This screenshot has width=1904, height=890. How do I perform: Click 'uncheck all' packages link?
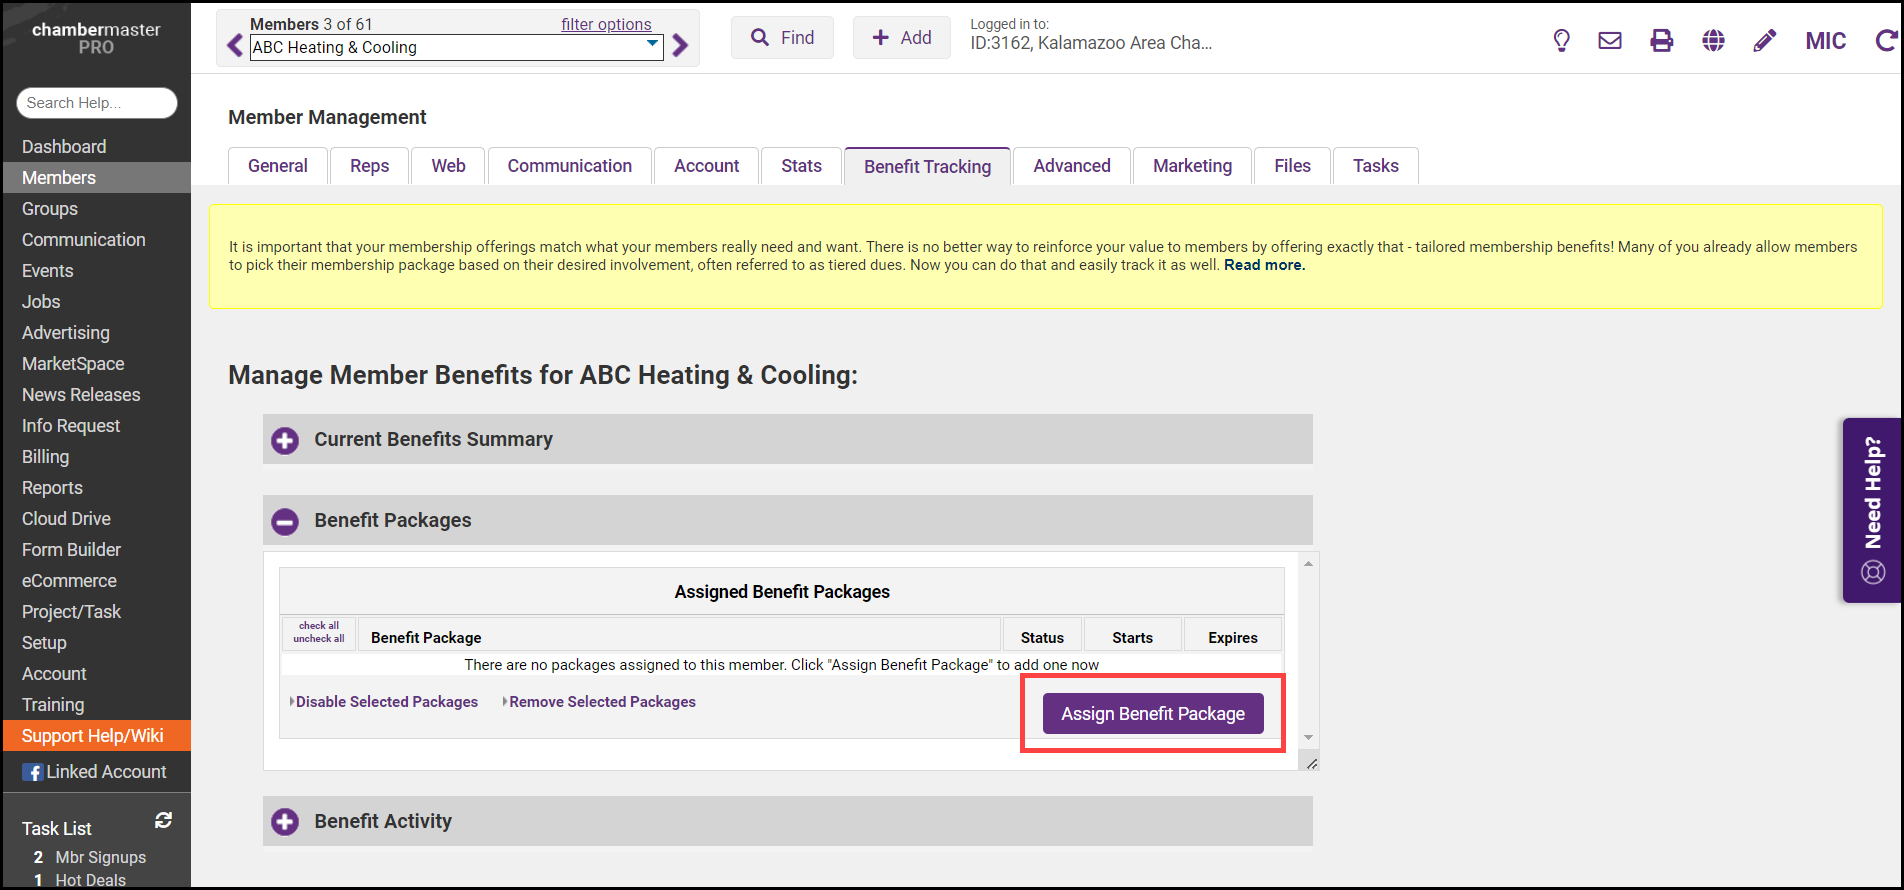[x=319, y=639]
